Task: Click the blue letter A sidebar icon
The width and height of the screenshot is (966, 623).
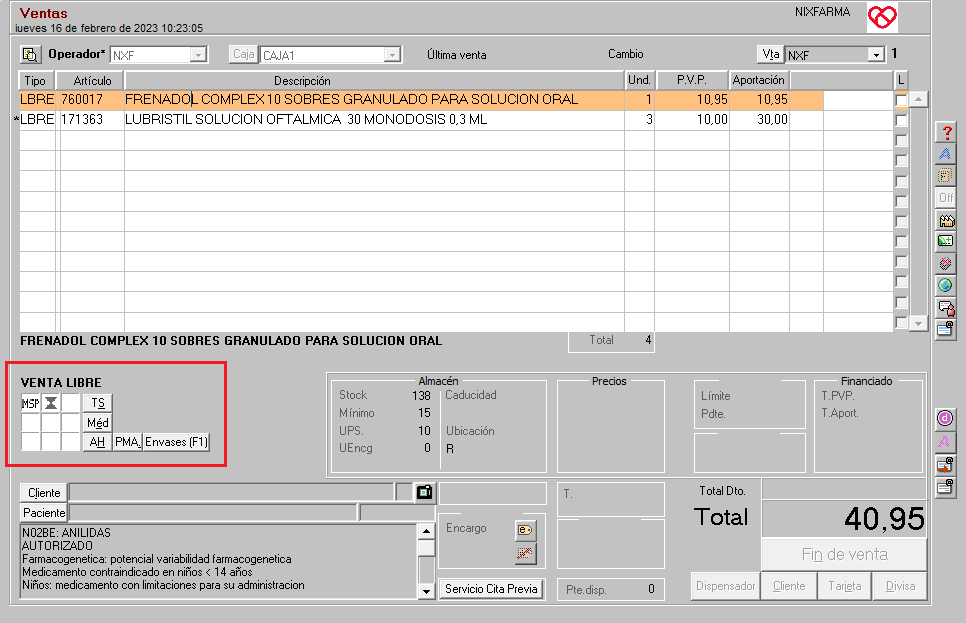Action: (x=946, y=154)
